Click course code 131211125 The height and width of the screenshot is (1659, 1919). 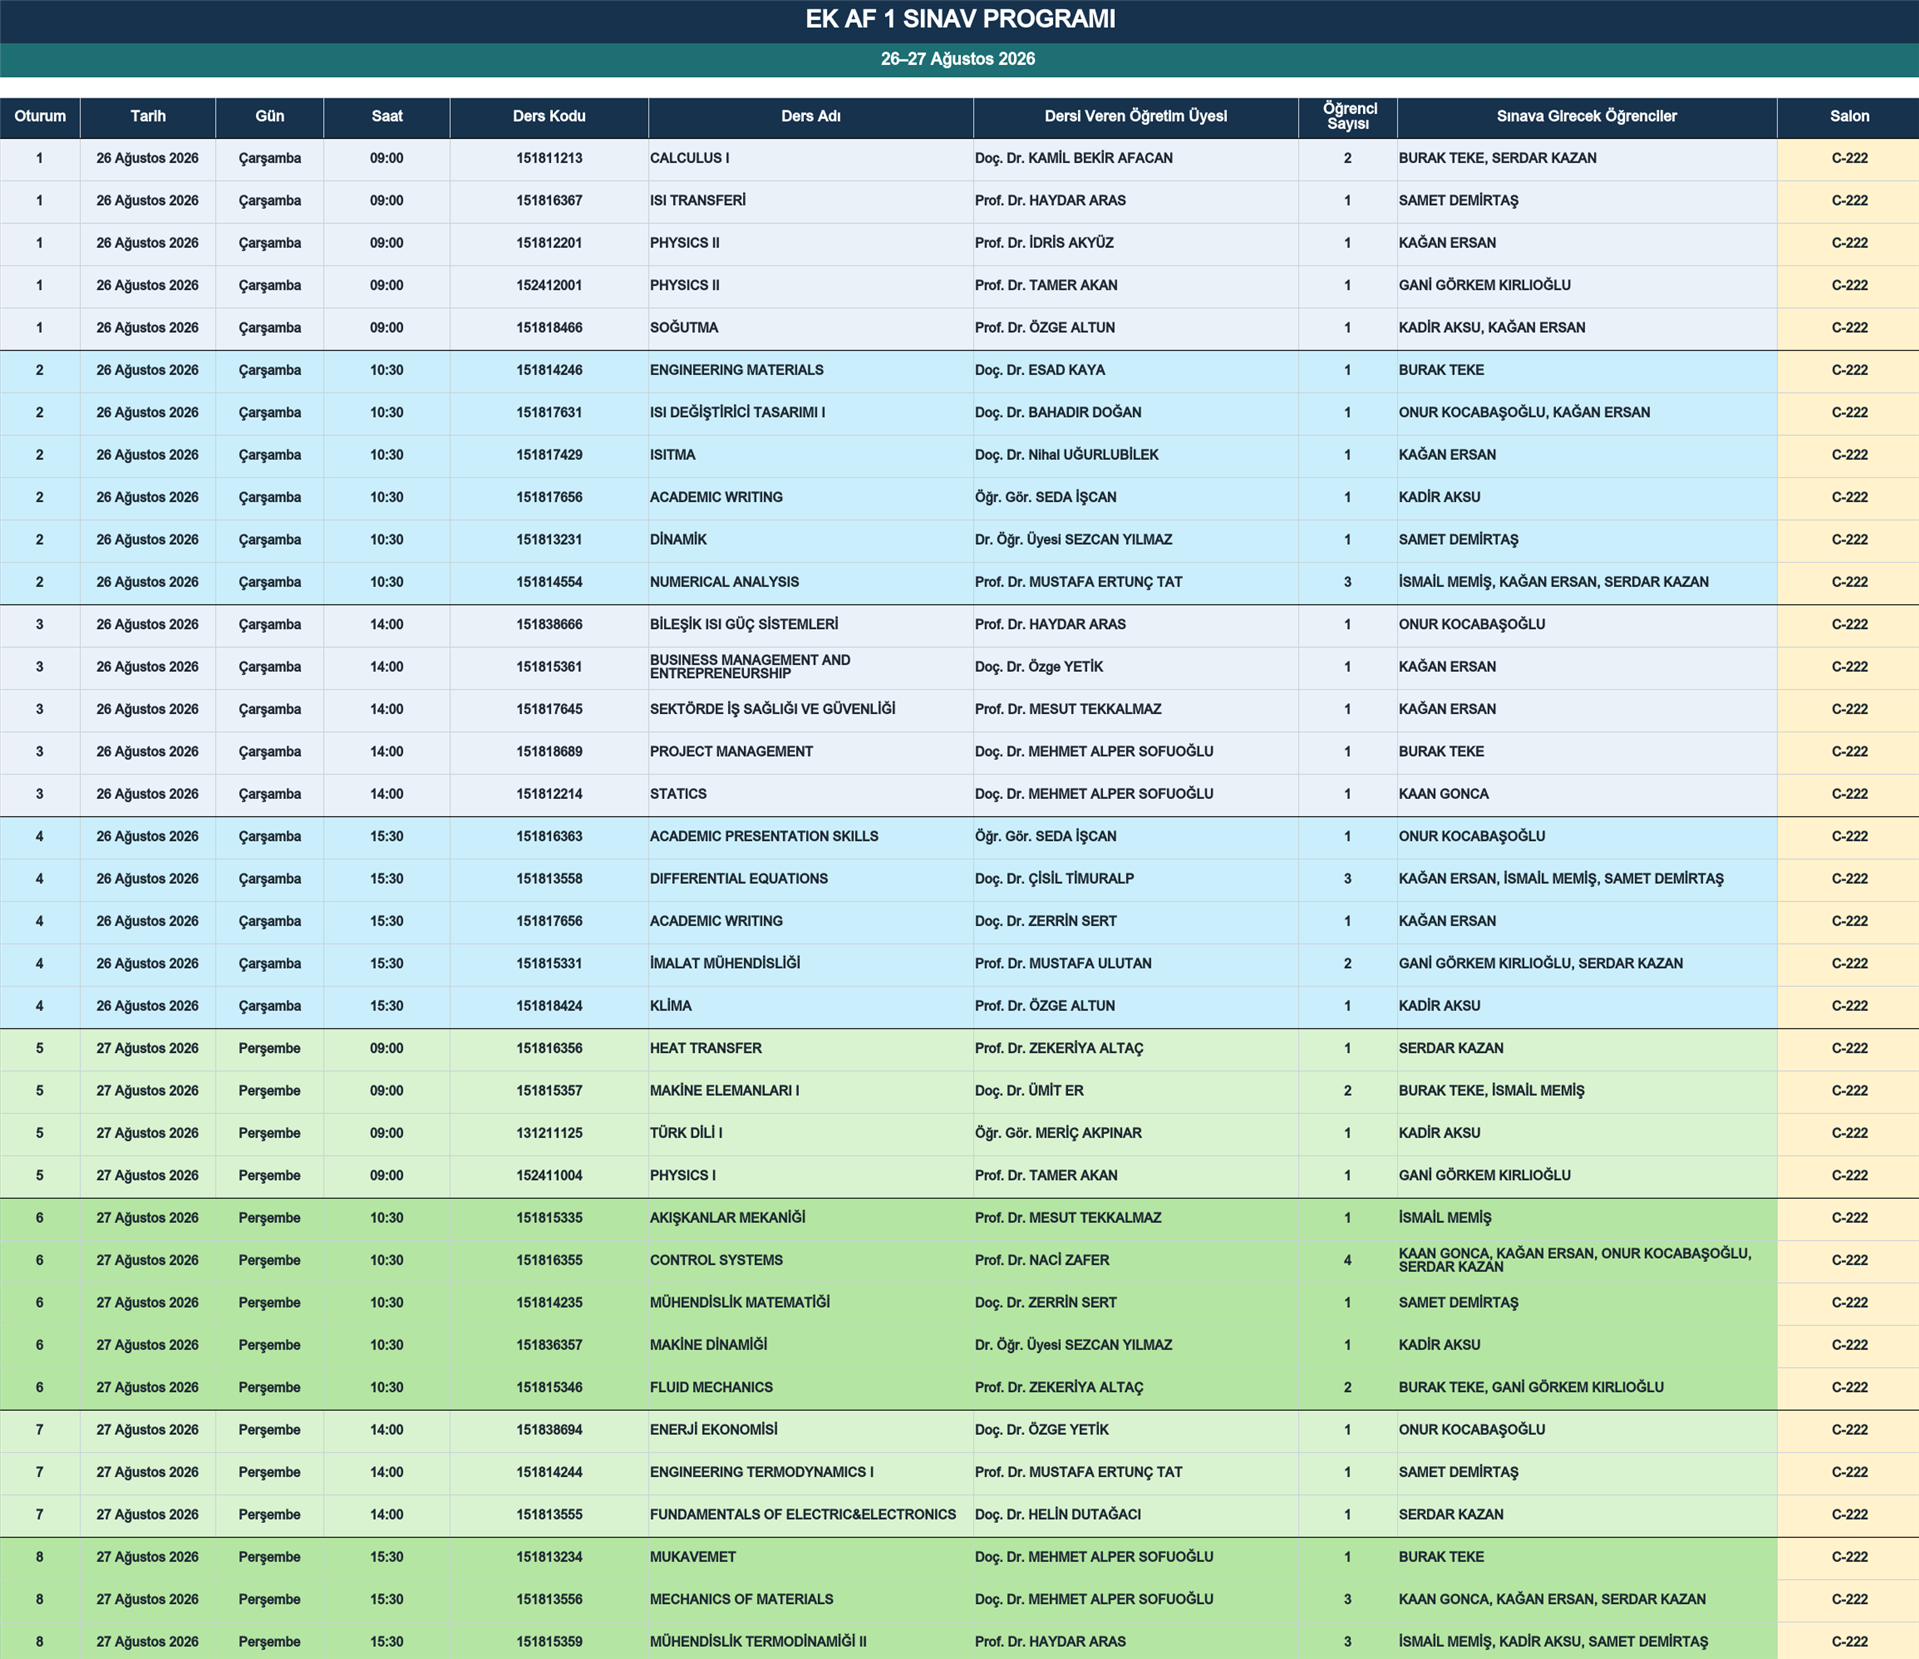[x=549, y=1133]
